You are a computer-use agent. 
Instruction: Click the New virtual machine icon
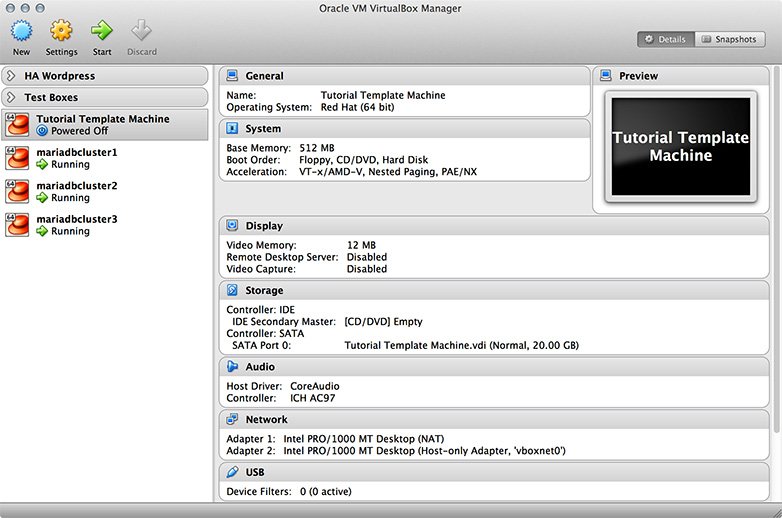tap(21, 32)
